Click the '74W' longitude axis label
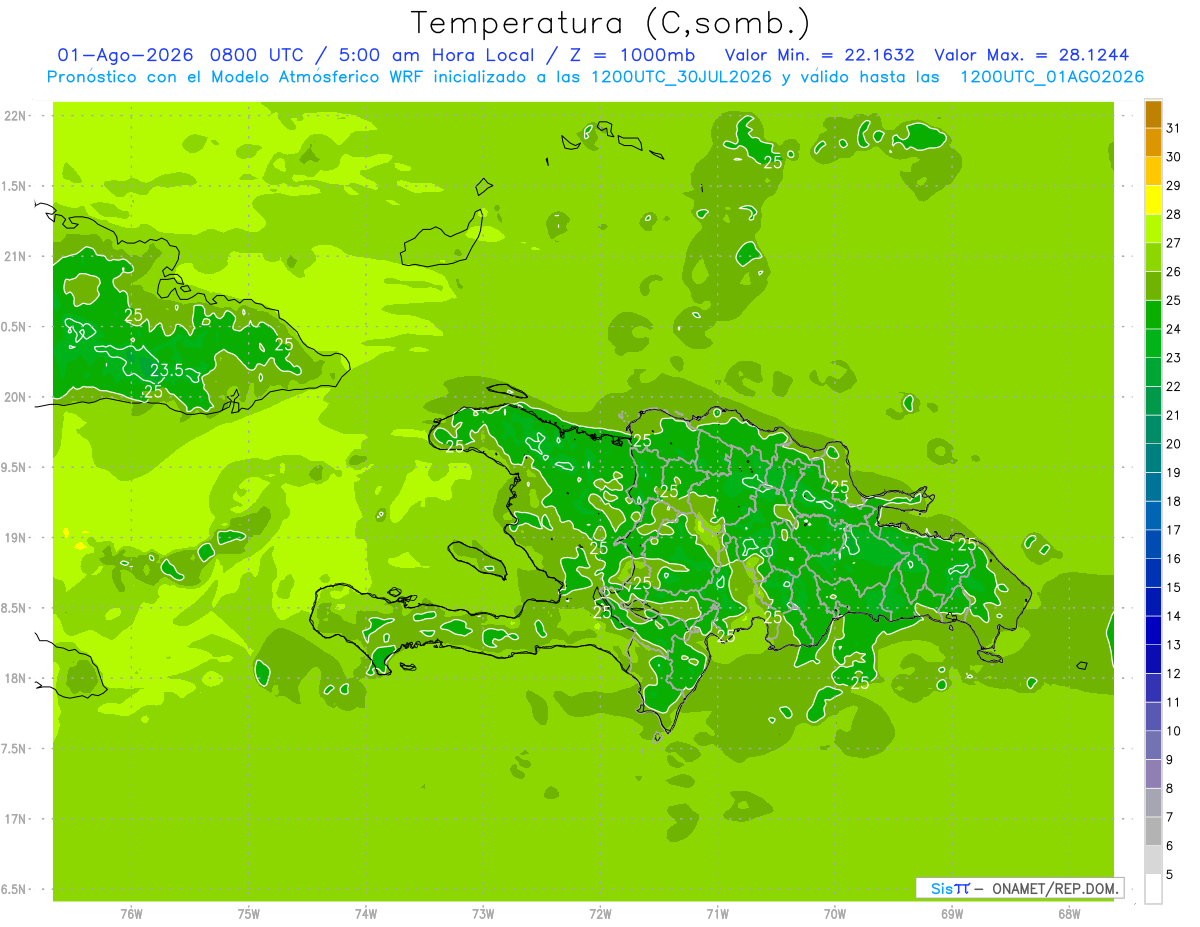This screenshot has height=927, width=1200. (366, 914)
